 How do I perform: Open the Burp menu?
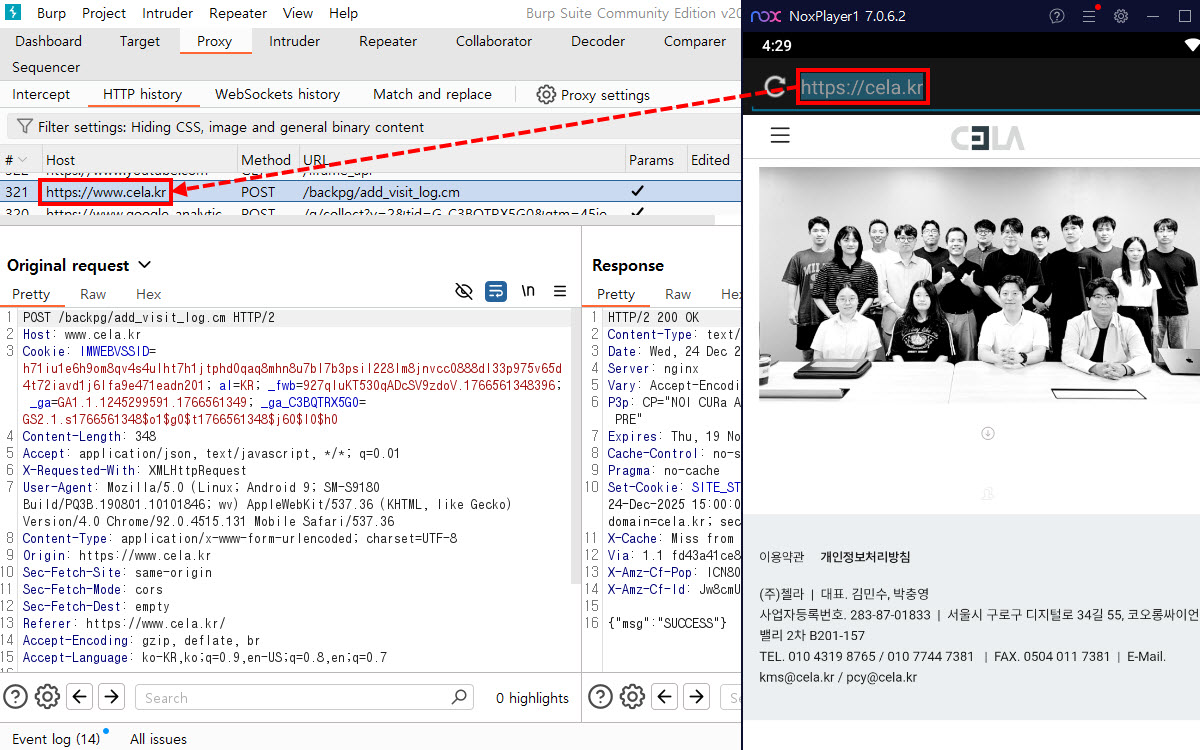click(x=52, y=14)
